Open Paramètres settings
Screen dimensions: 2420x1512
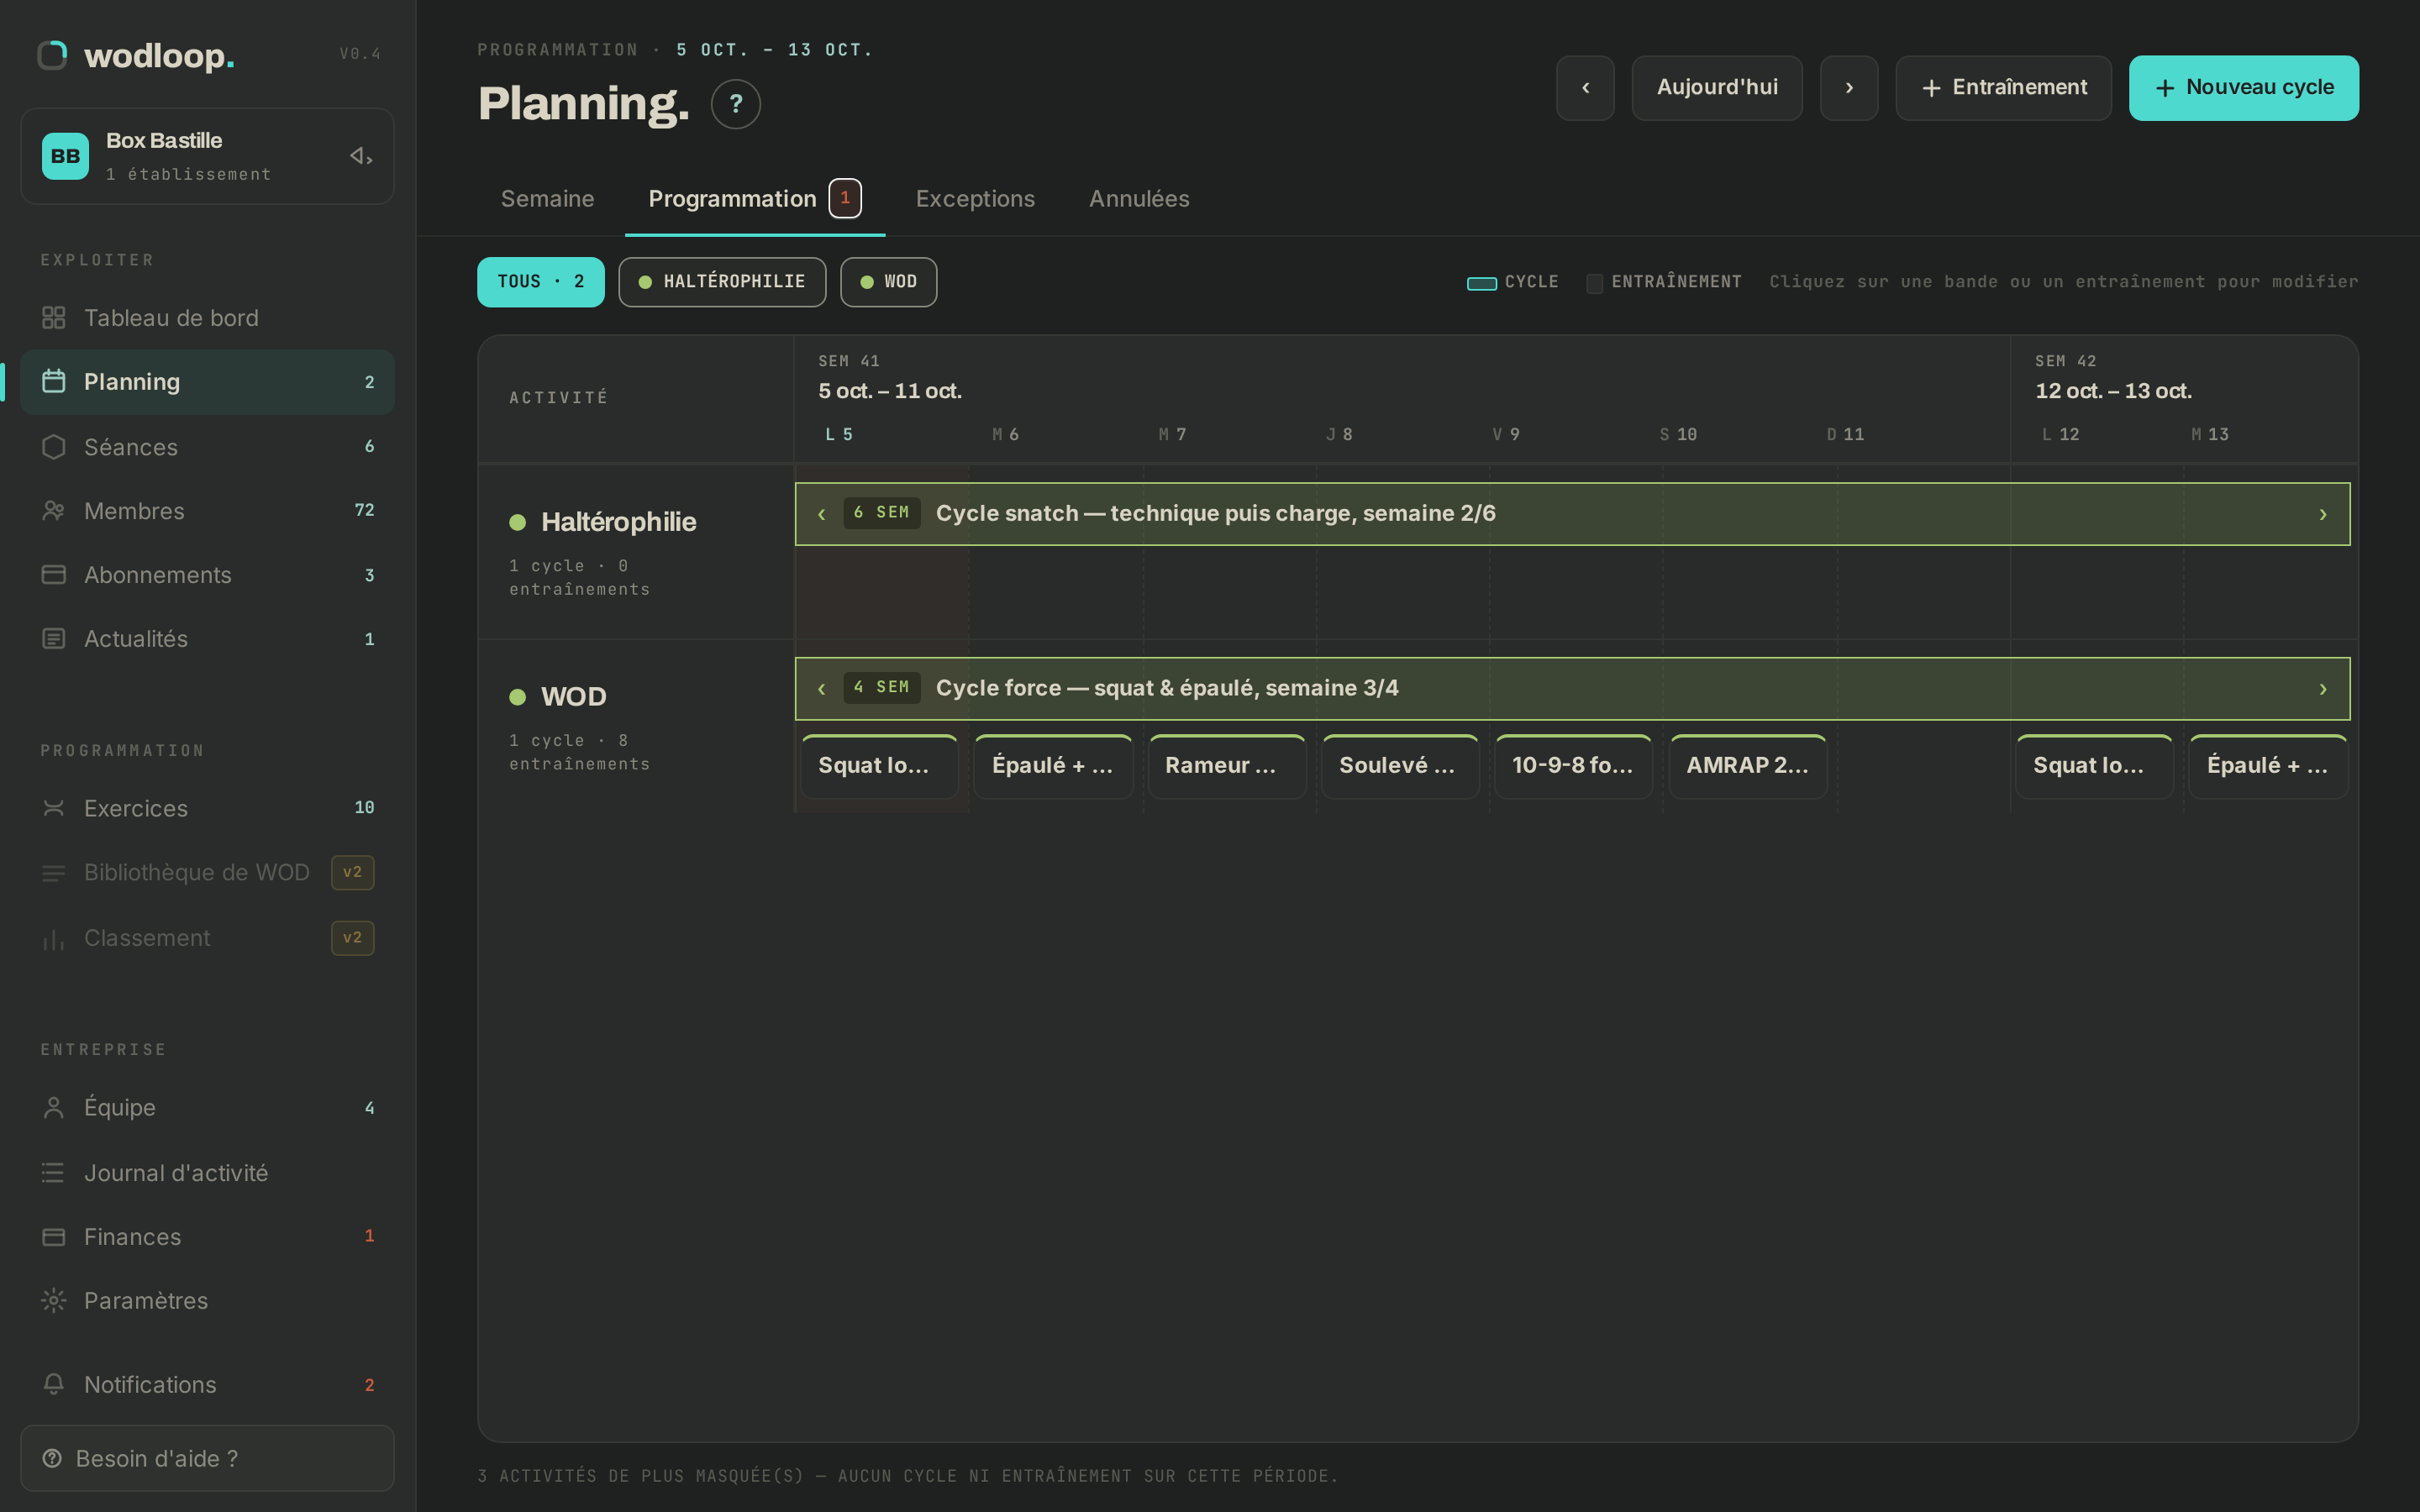pos(207,1301)
